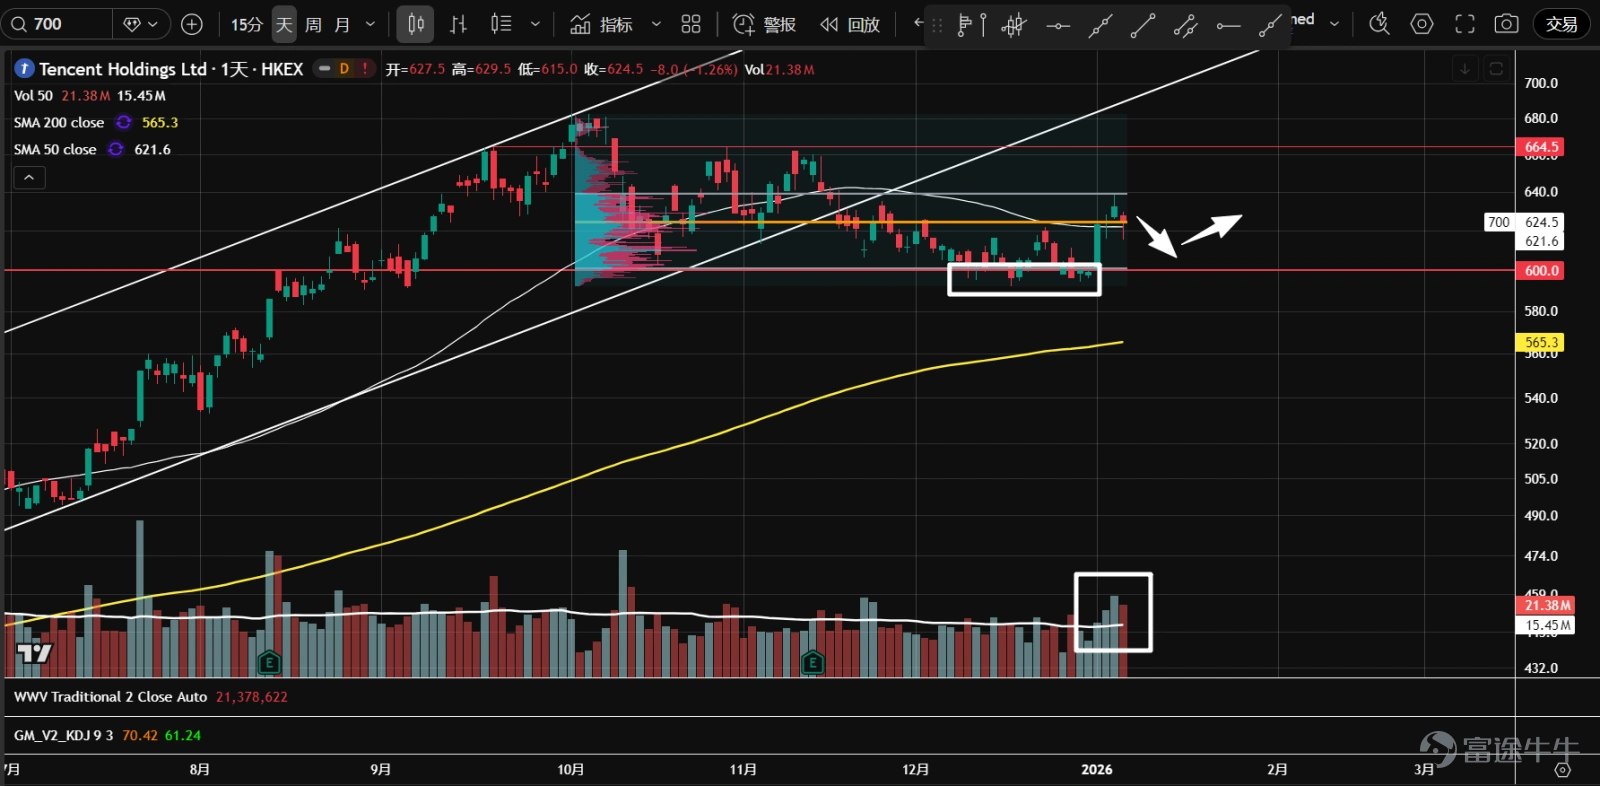Viewport: 1600px width, 786px height.
Task: Toggle the gray dash pill beside title
Action: coord(324,68)
